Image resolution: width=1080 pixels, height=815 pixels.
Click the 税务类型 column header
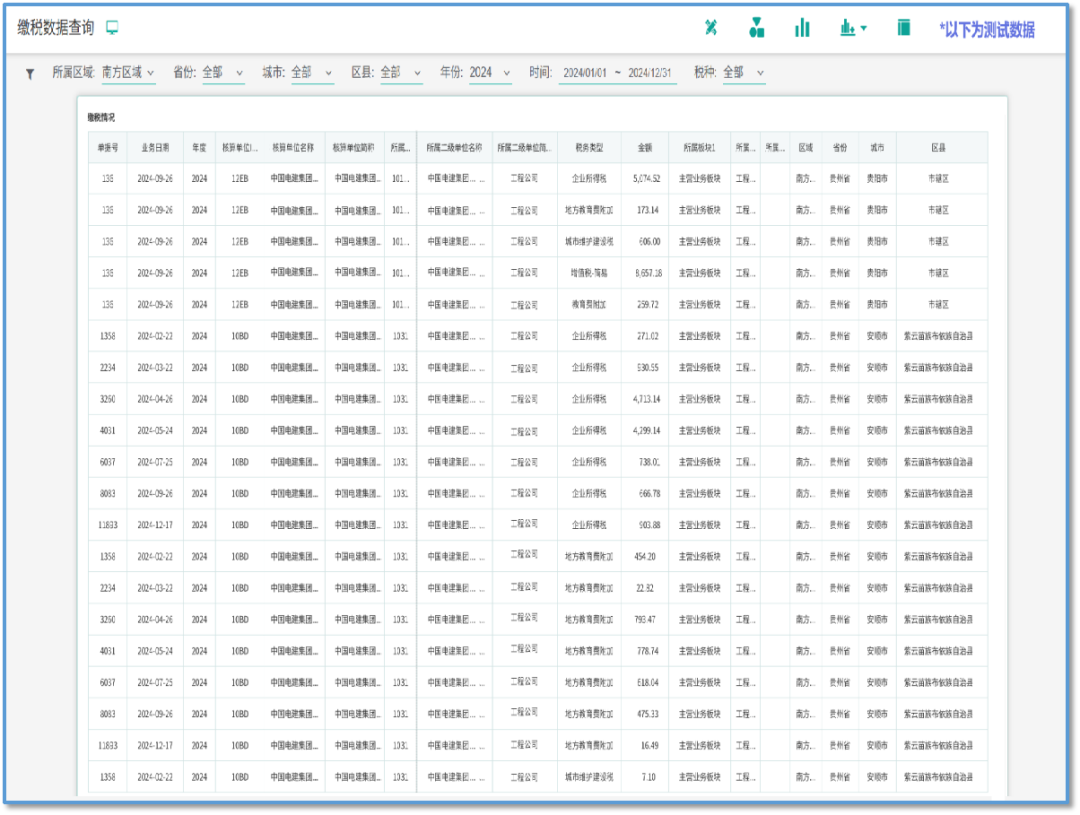[x=589, y=147]
